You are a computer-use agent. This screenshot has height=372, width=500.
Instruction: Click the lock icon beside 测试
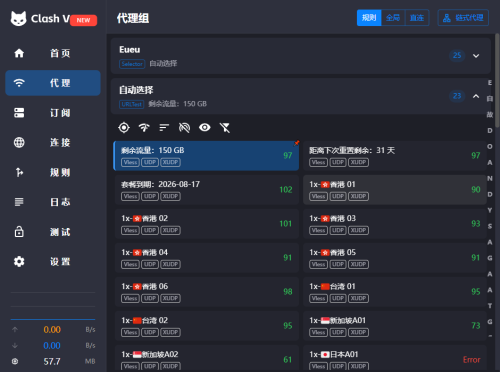point(19,232)
